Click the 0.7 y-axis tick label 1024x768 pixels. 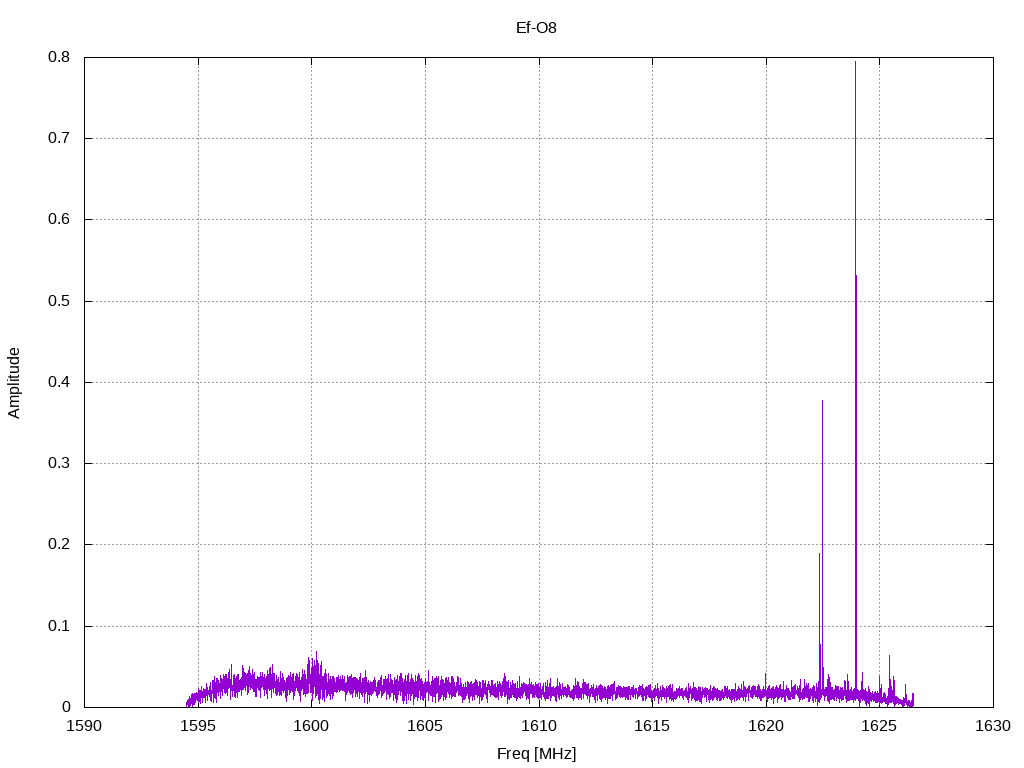tap(59, 138)
